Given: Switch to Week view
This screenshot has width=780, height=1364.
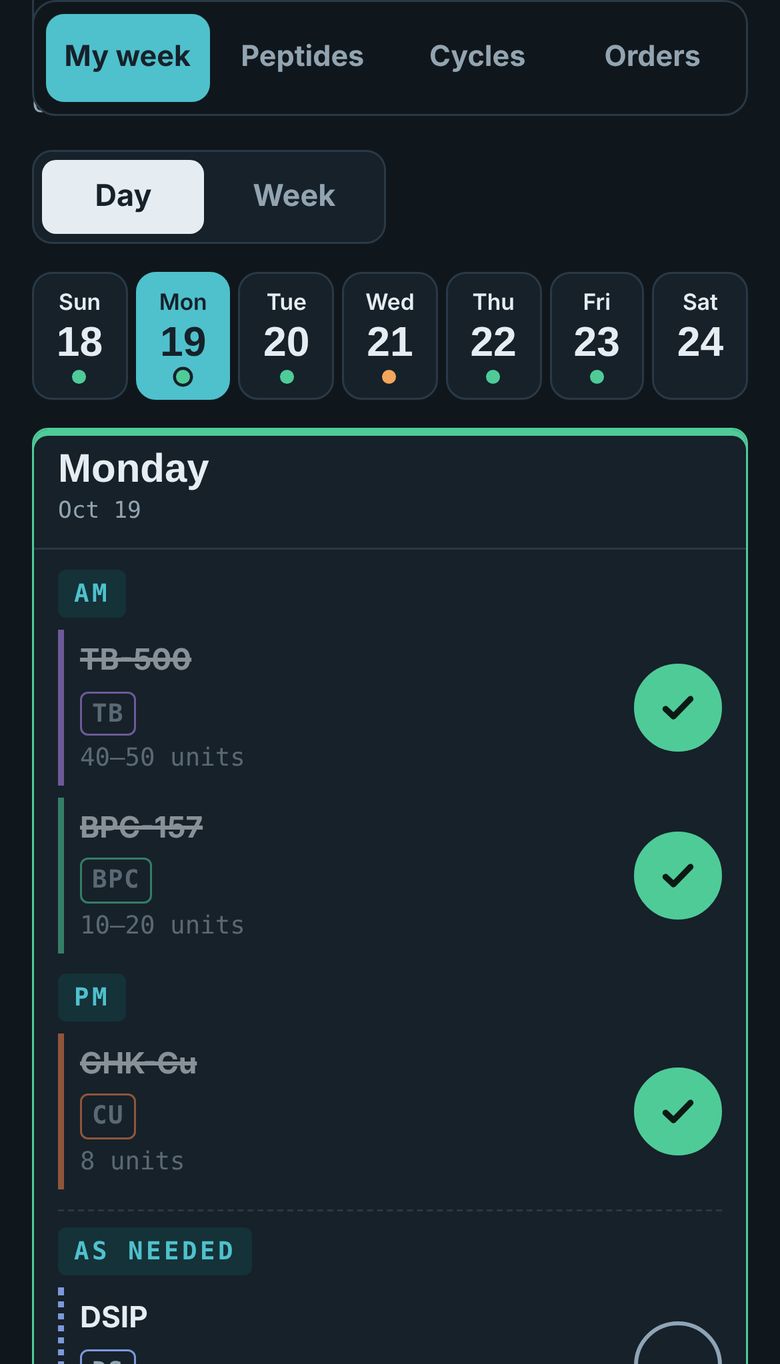Looking at the screenshot, I should click(294, 196).
